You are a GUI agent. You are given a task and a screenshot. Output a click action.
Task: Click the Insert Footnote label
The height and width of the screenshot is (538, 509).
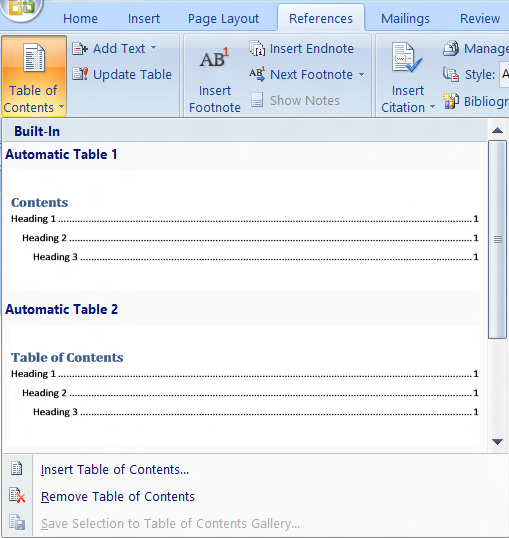point(215,99)
